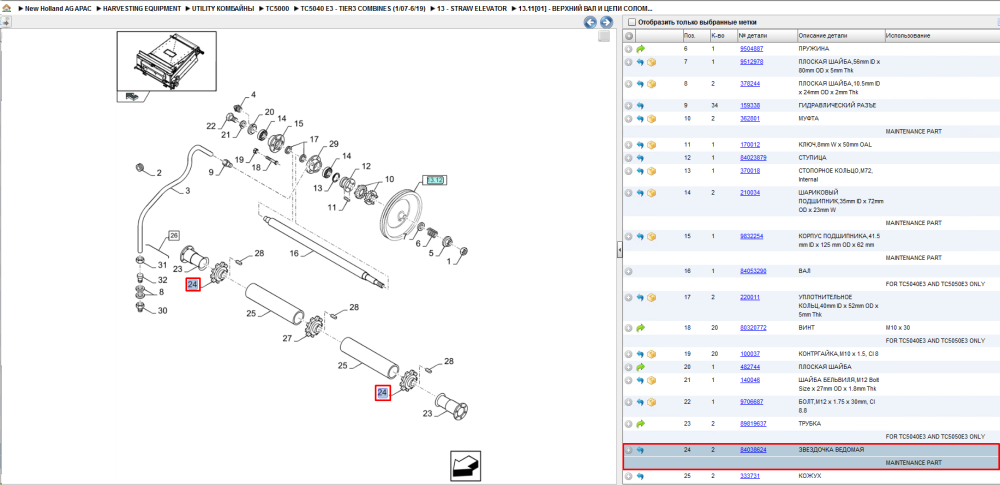Open breadcrumb '13 - STRAW ELEVATOR'
1000x485 pixels.
click(x=471, y=9)
